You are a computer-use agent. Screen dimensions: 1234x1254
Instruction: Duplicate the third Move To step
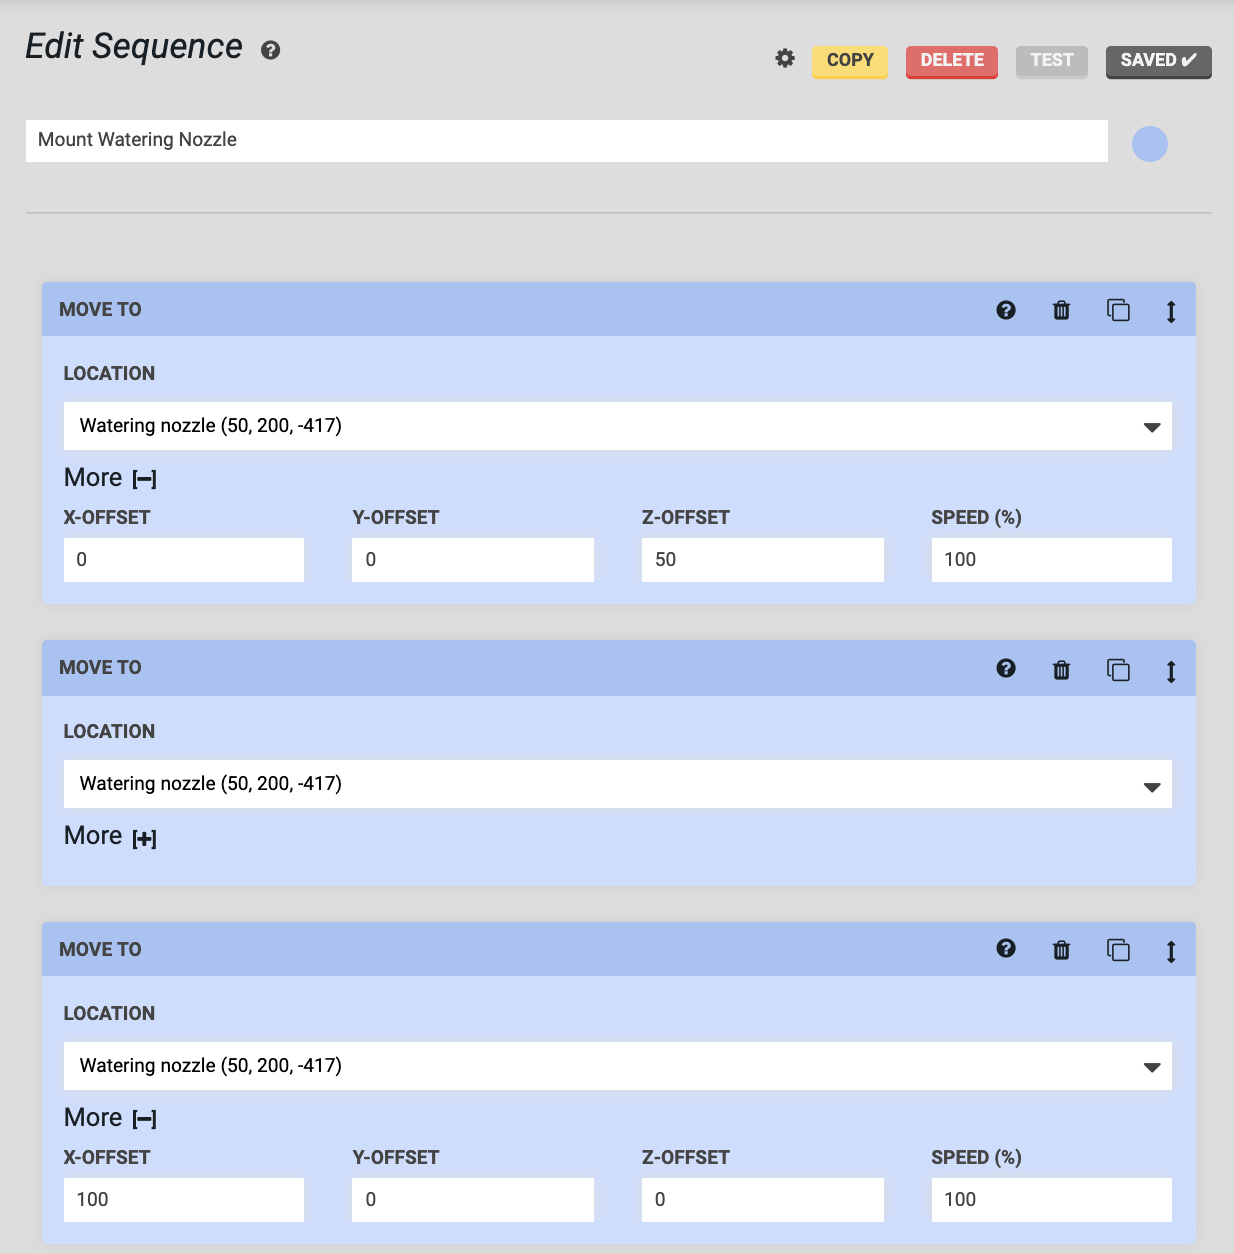click(x=1118, y=950)
